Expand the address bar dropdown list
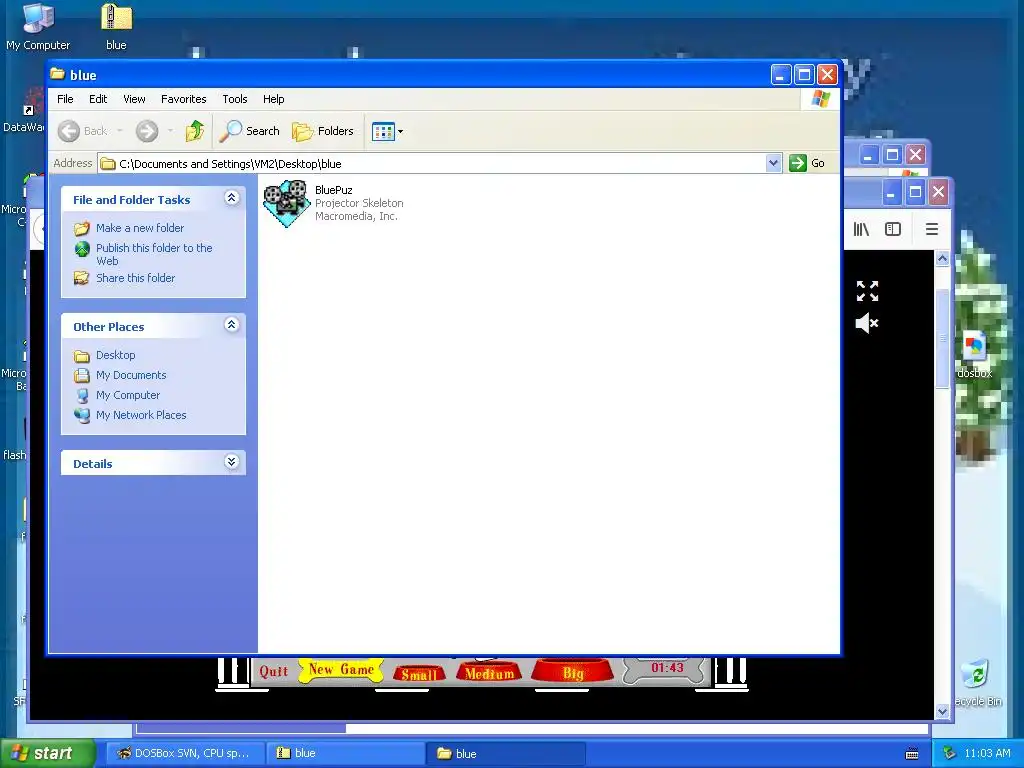Screen dimensions: 1024x768 click(x=773, y=163)
